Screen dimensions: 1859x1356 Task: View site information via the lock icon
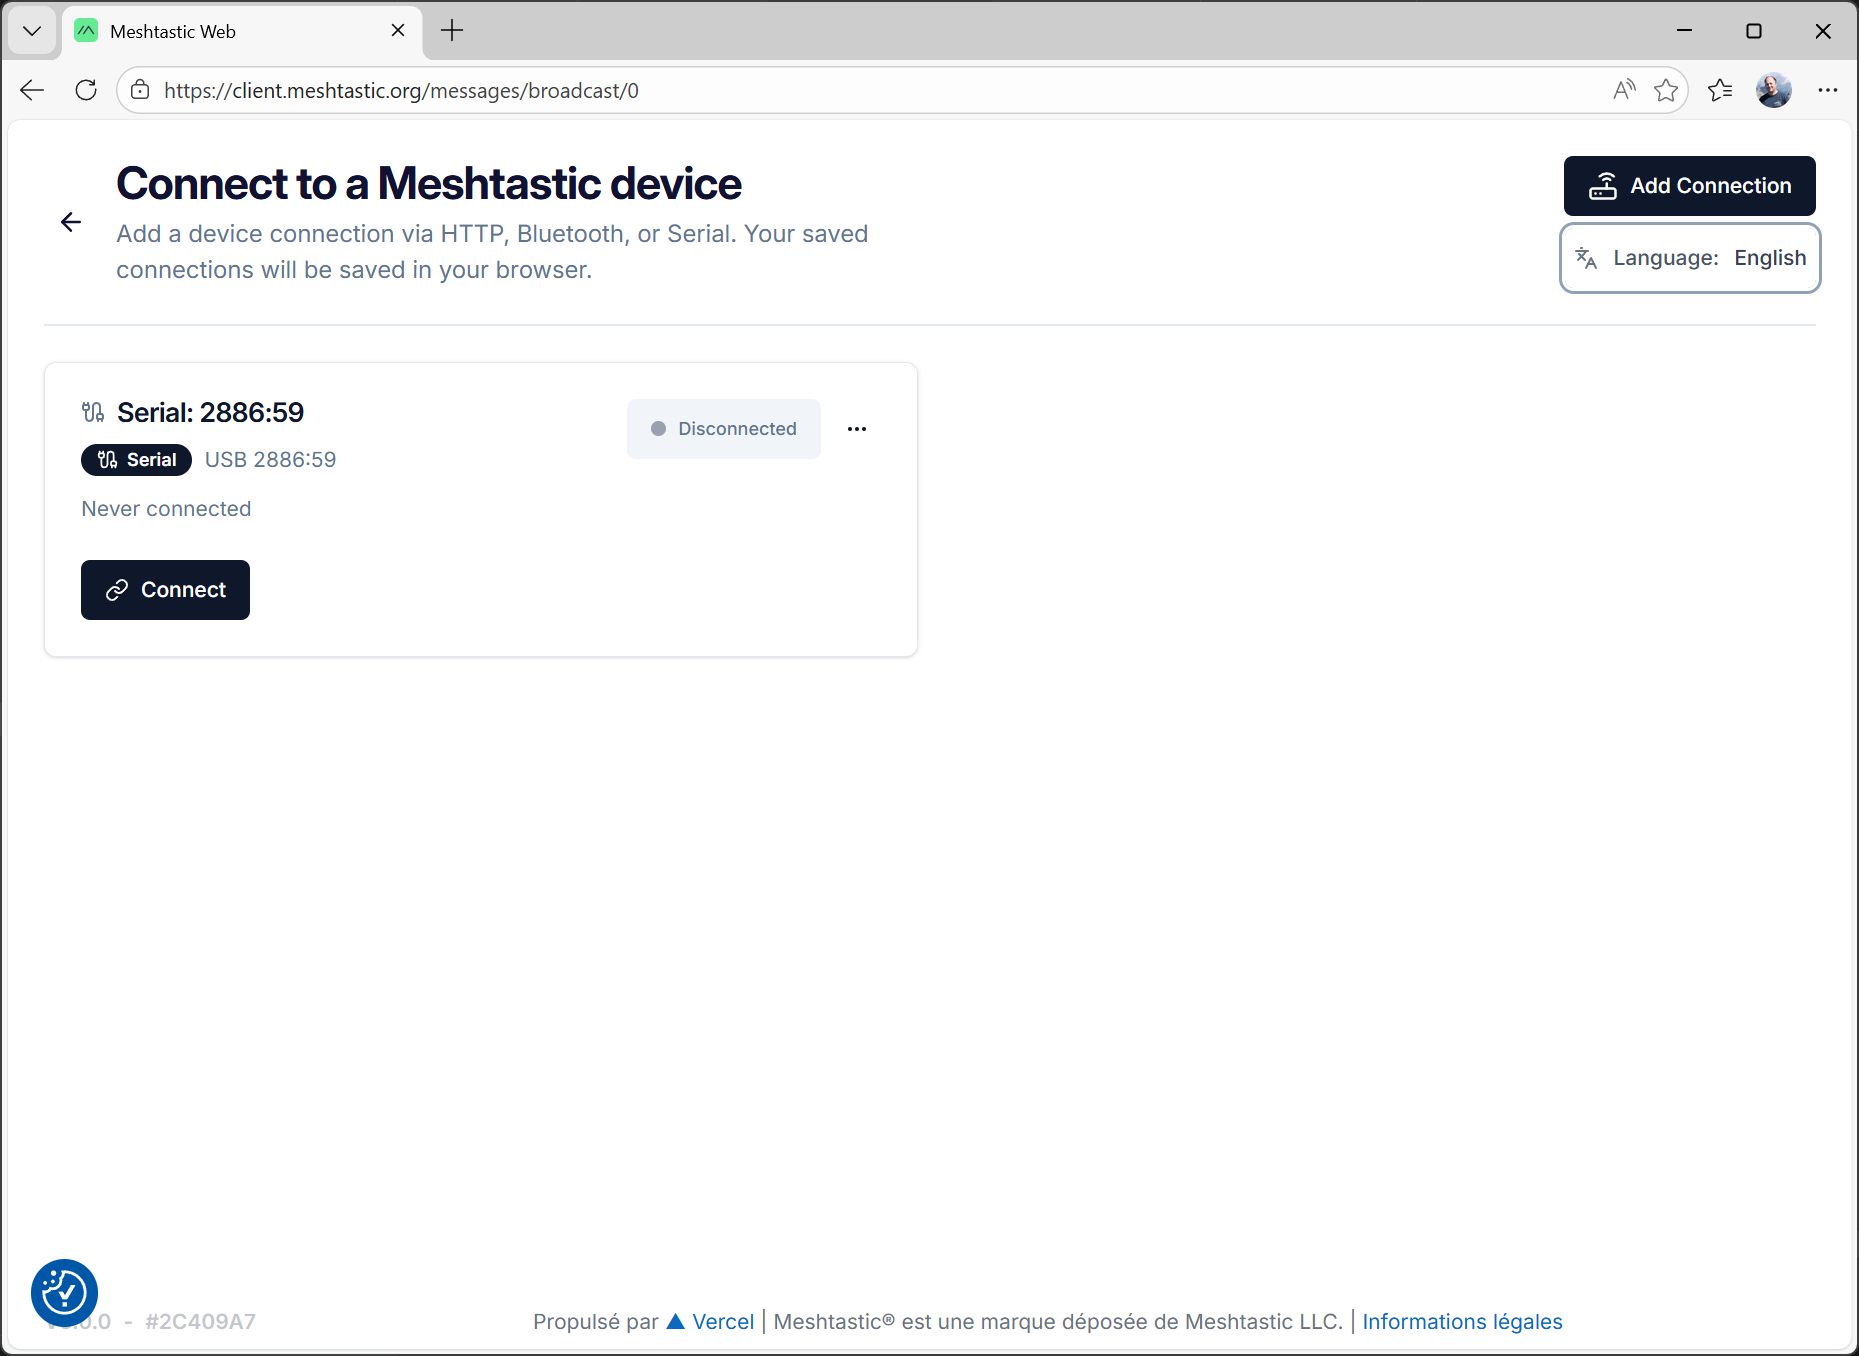coord(139,89)
